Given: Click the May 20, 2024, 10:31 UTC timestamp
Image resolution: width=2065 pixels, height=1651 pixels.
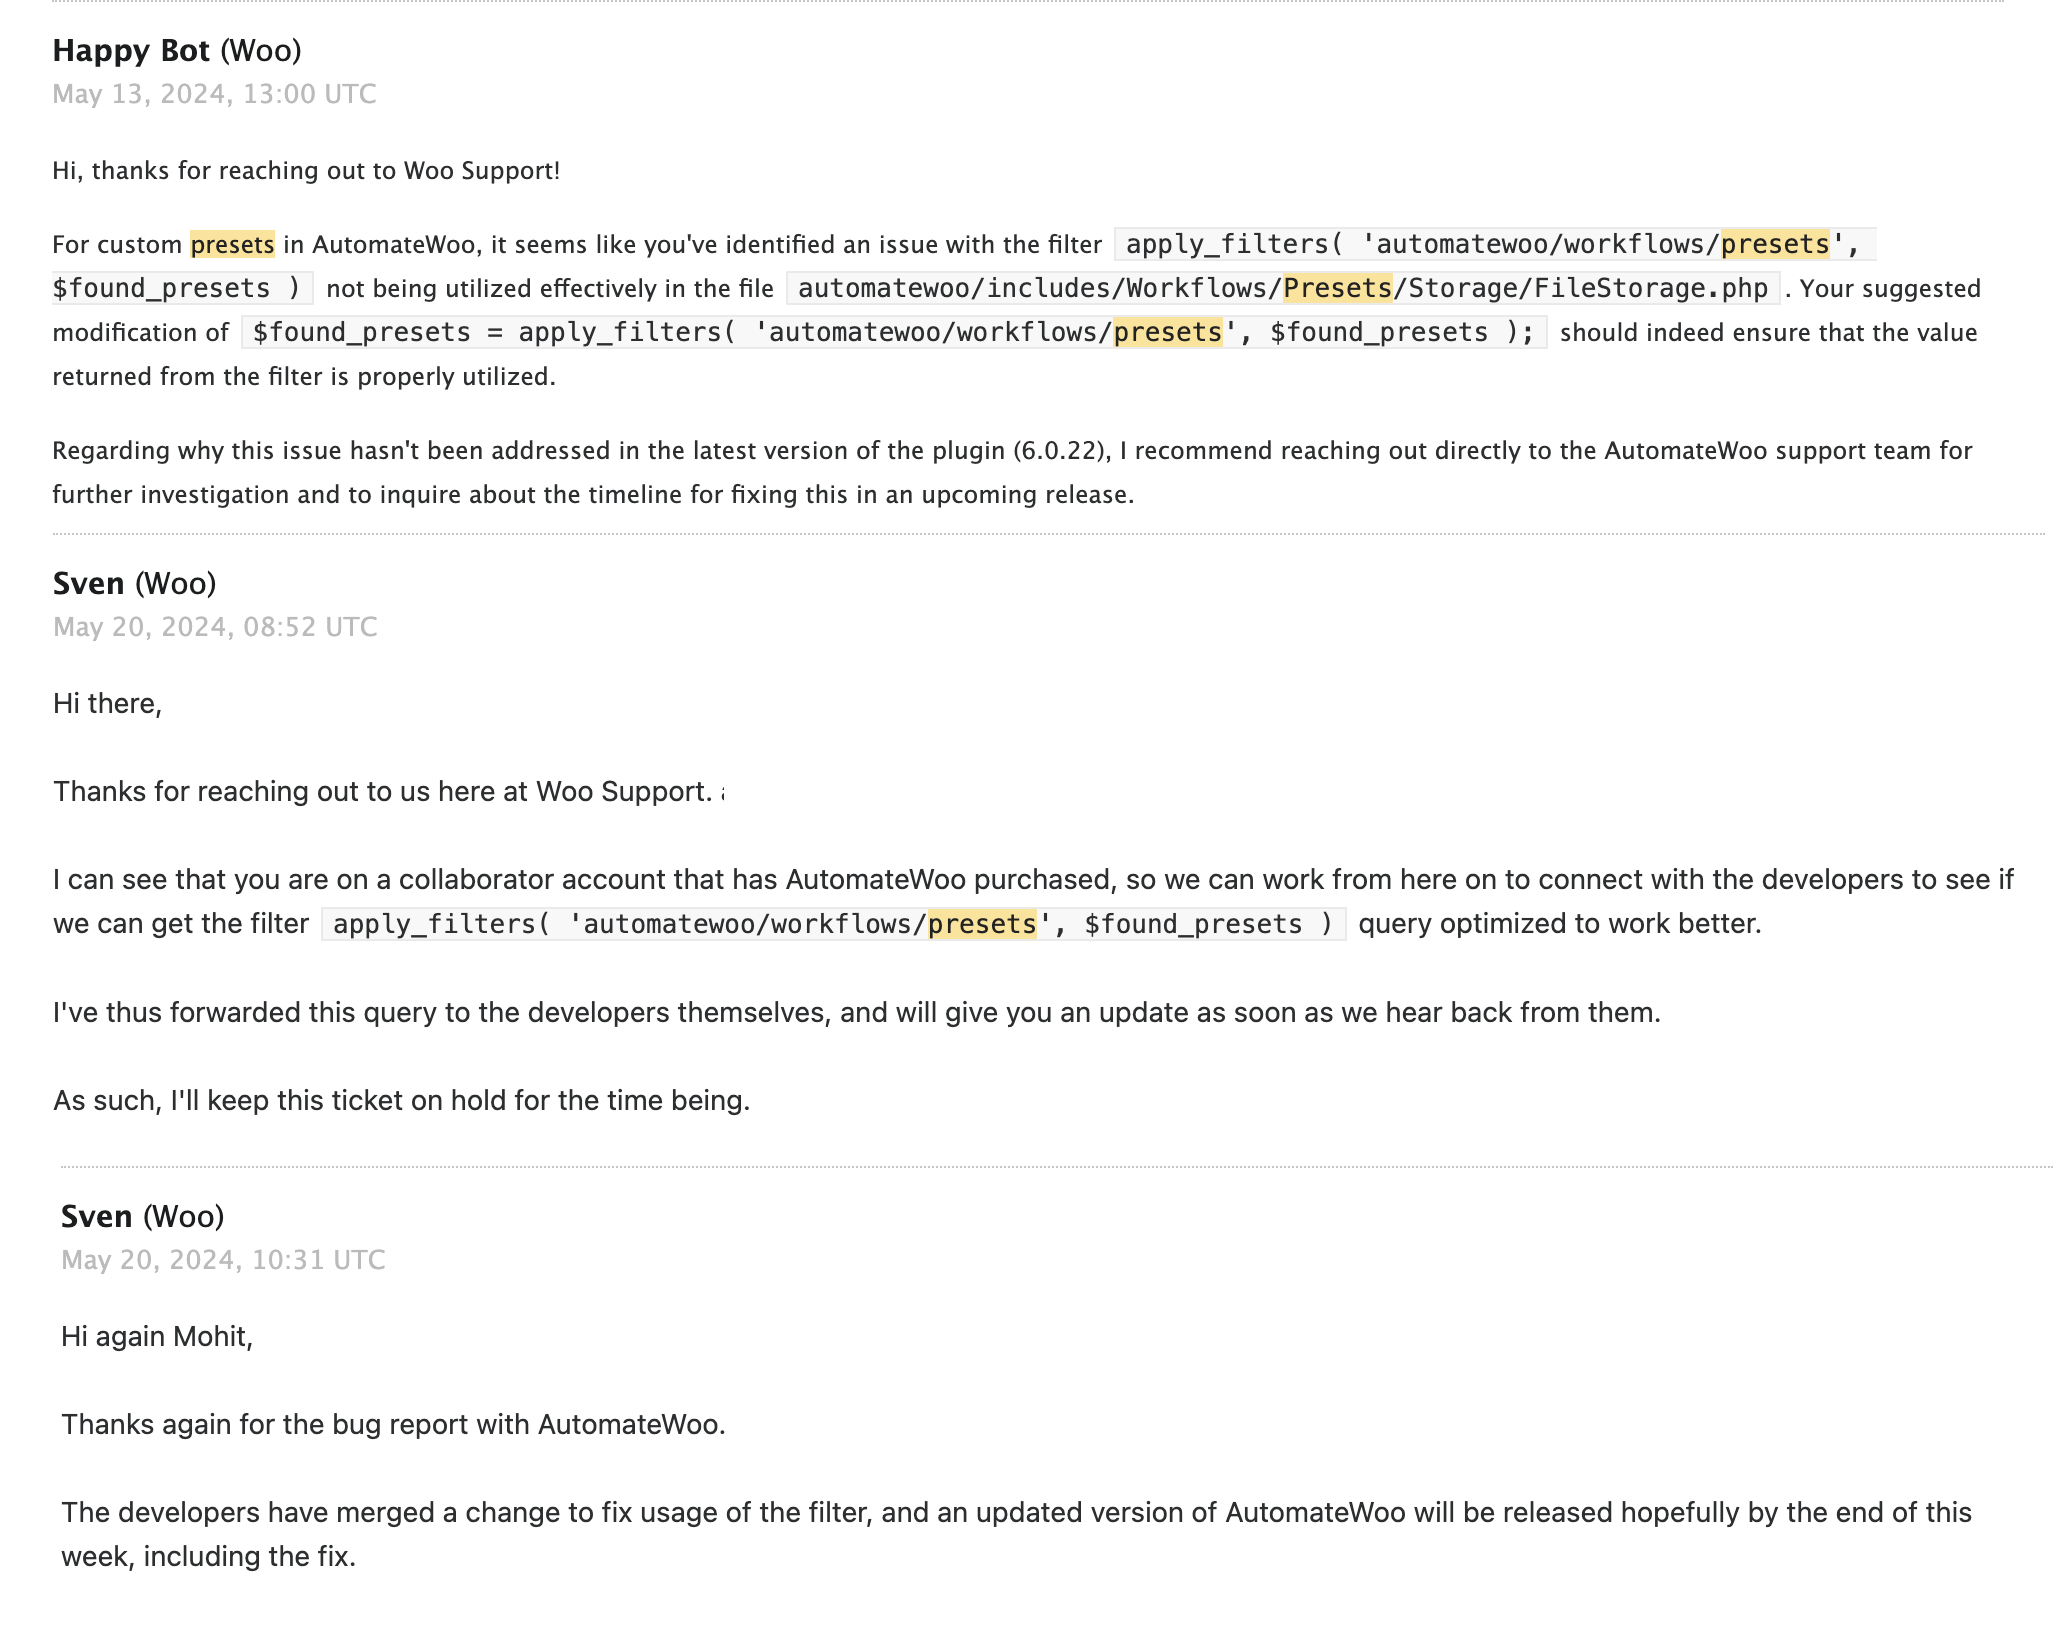Looking at the screenshot, I should point(223,1260).
